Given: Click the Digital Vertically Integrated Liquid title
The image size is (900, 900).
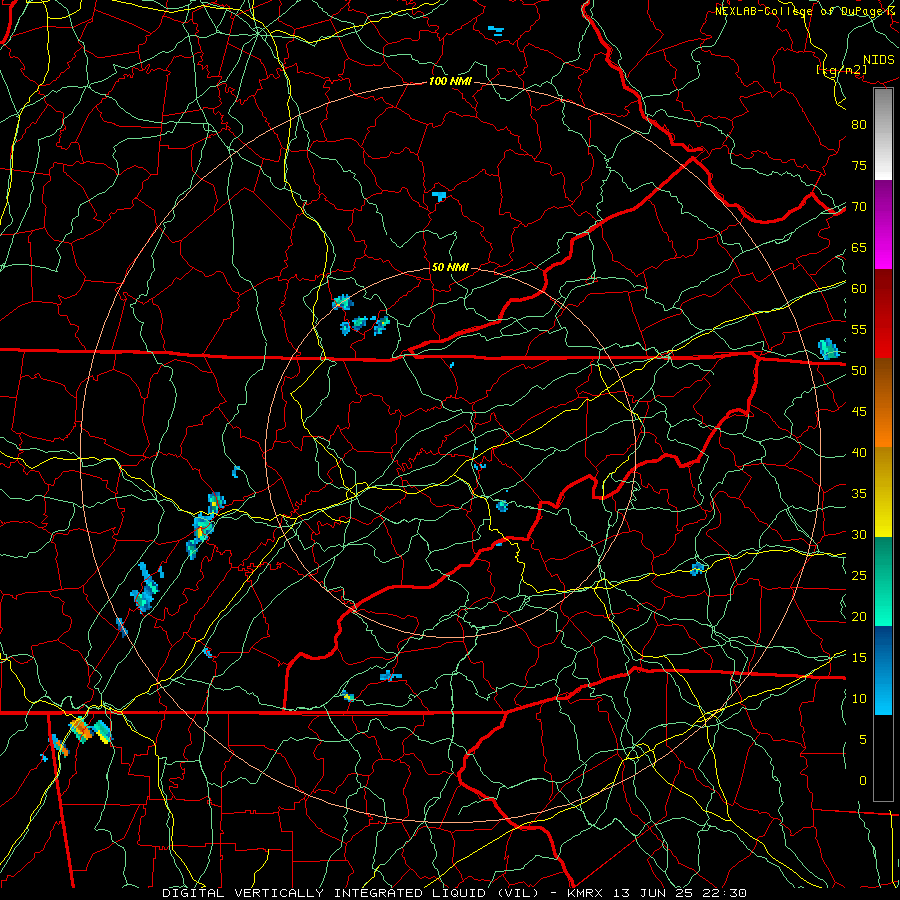Looking at the screenshot, I should (350, 893).
